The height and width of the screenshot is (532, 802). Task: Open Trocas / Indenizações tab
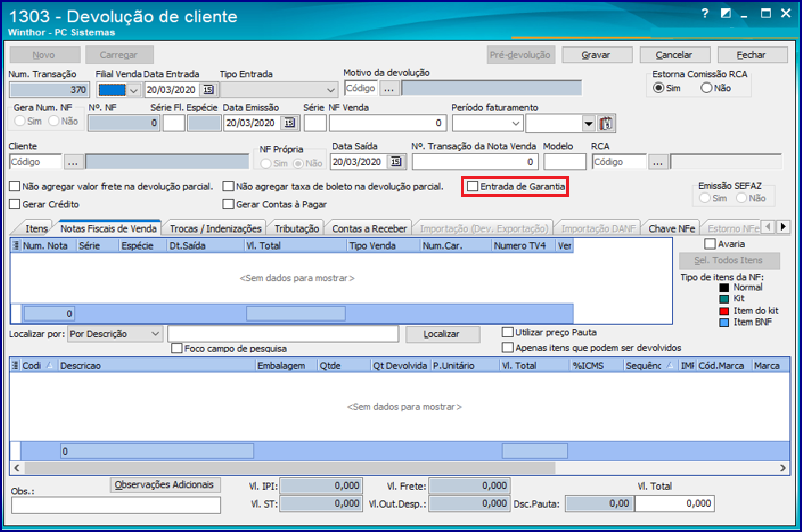point(215,229)
